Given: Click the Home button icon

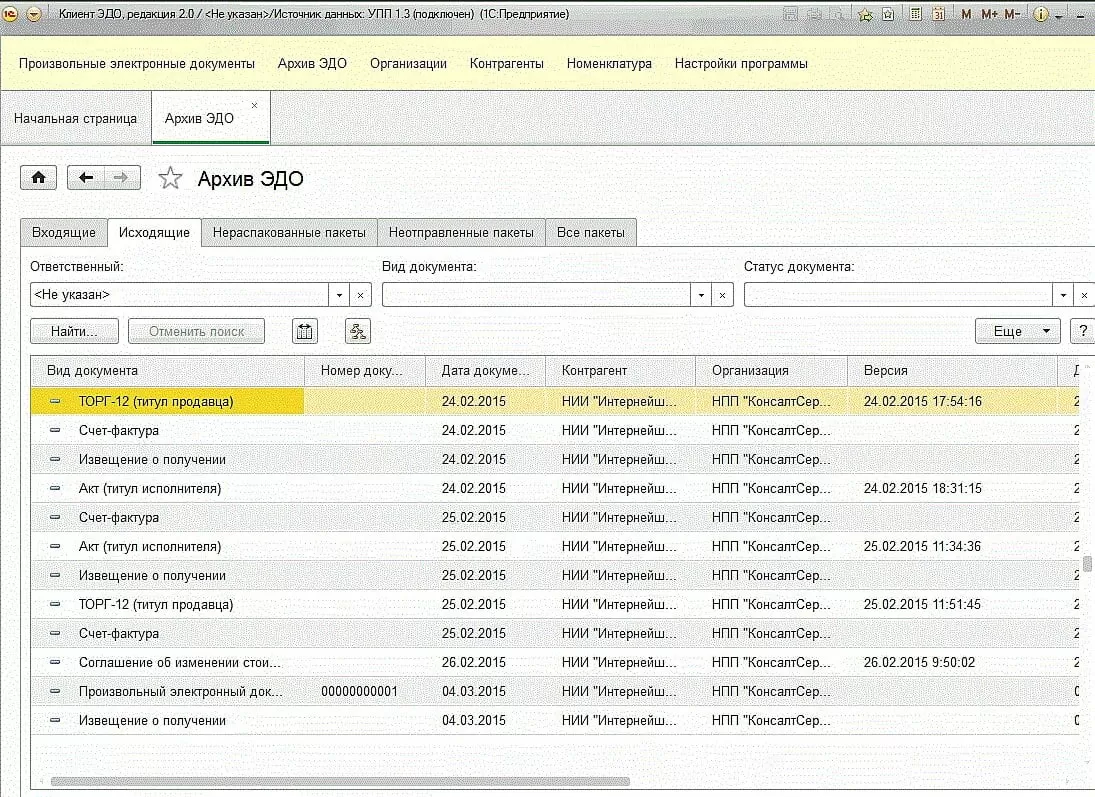Looking at the screenshot, I should [39, 178].
